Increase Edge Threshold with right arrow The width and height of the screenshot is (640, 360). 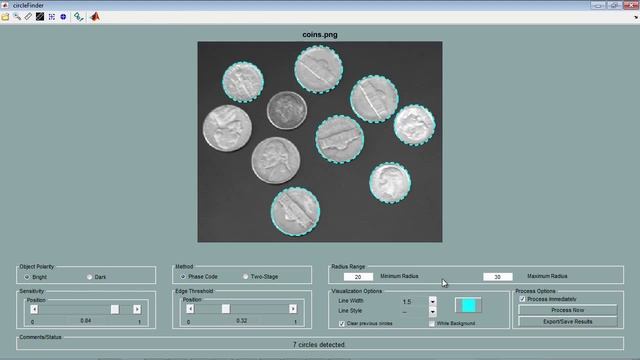coord(293,309)
